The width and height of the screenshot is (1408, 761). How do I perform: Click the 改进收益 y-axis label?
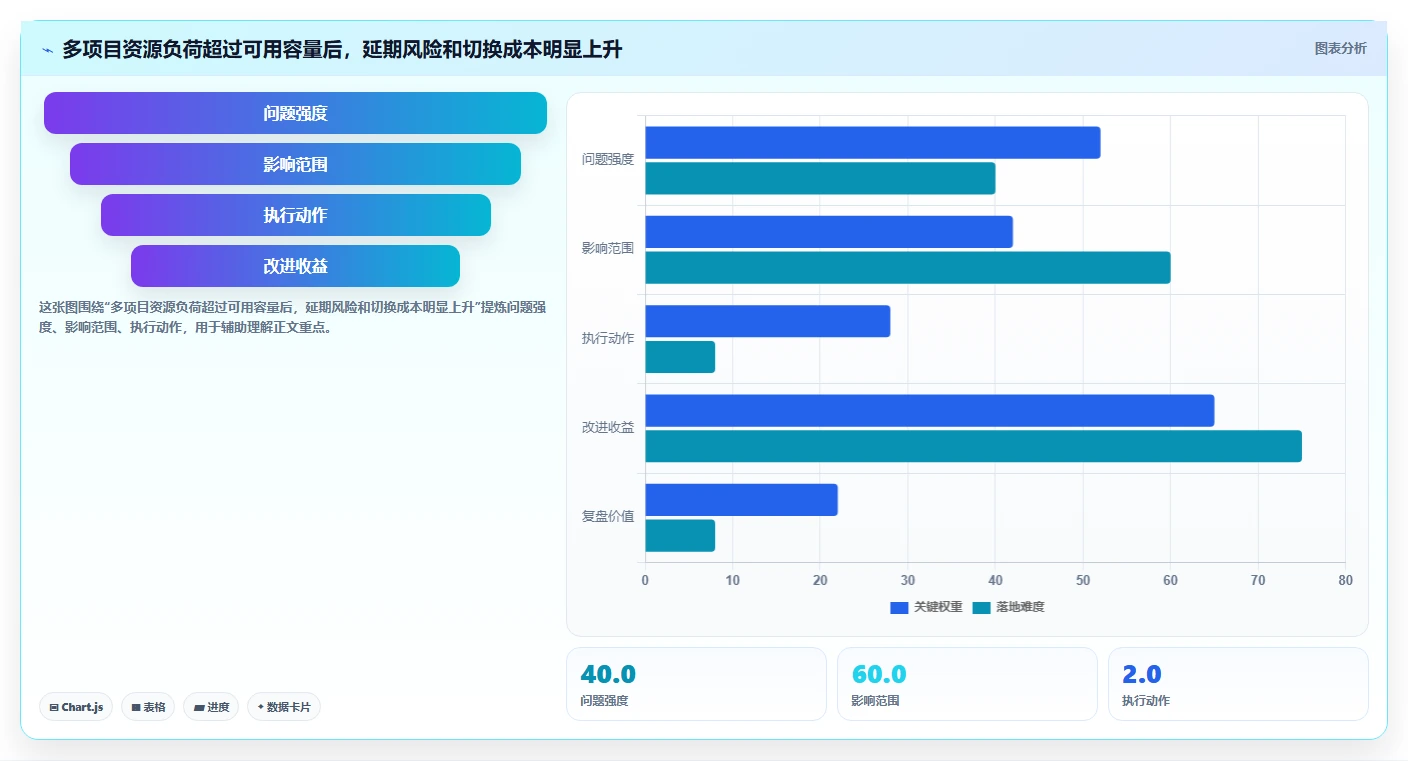[x=608, y=427]
